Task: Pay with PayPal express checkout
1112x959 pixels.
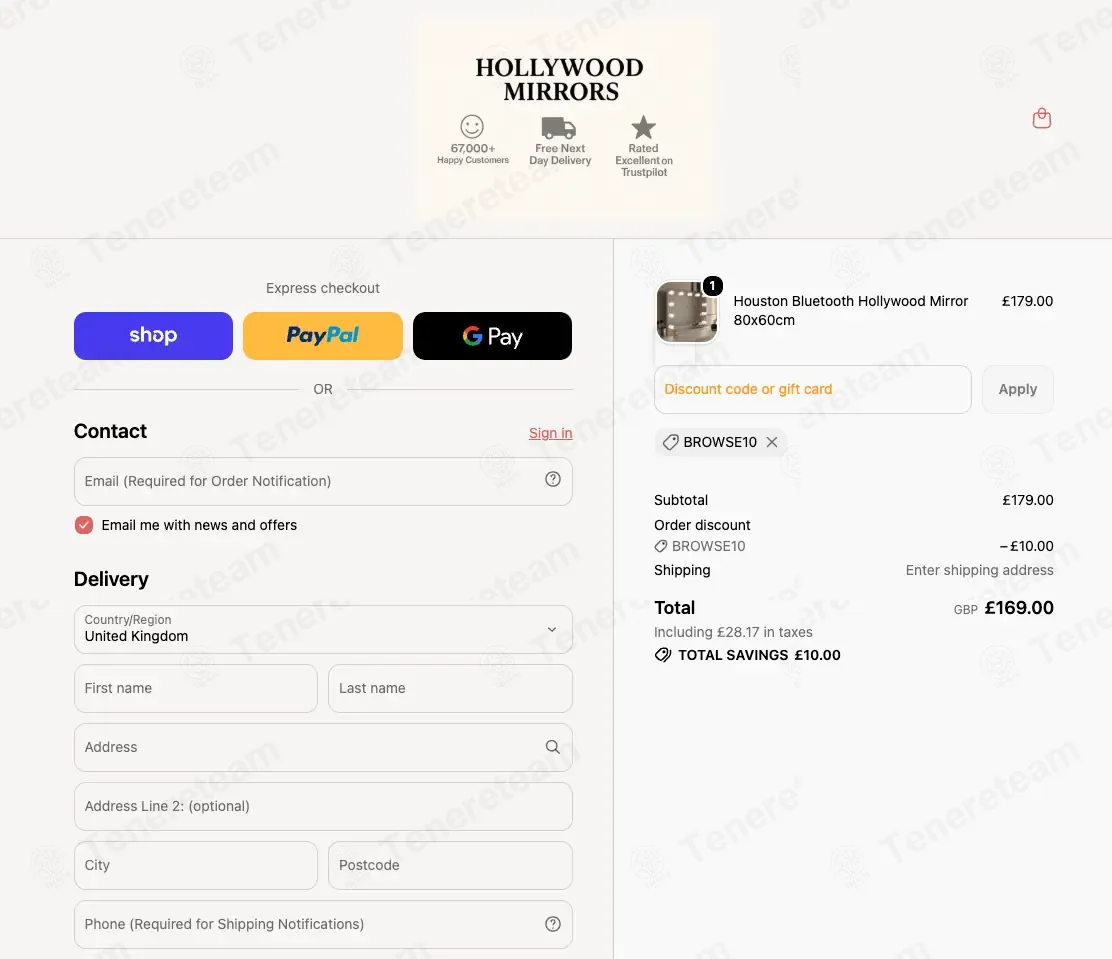Action: (323, 336)
